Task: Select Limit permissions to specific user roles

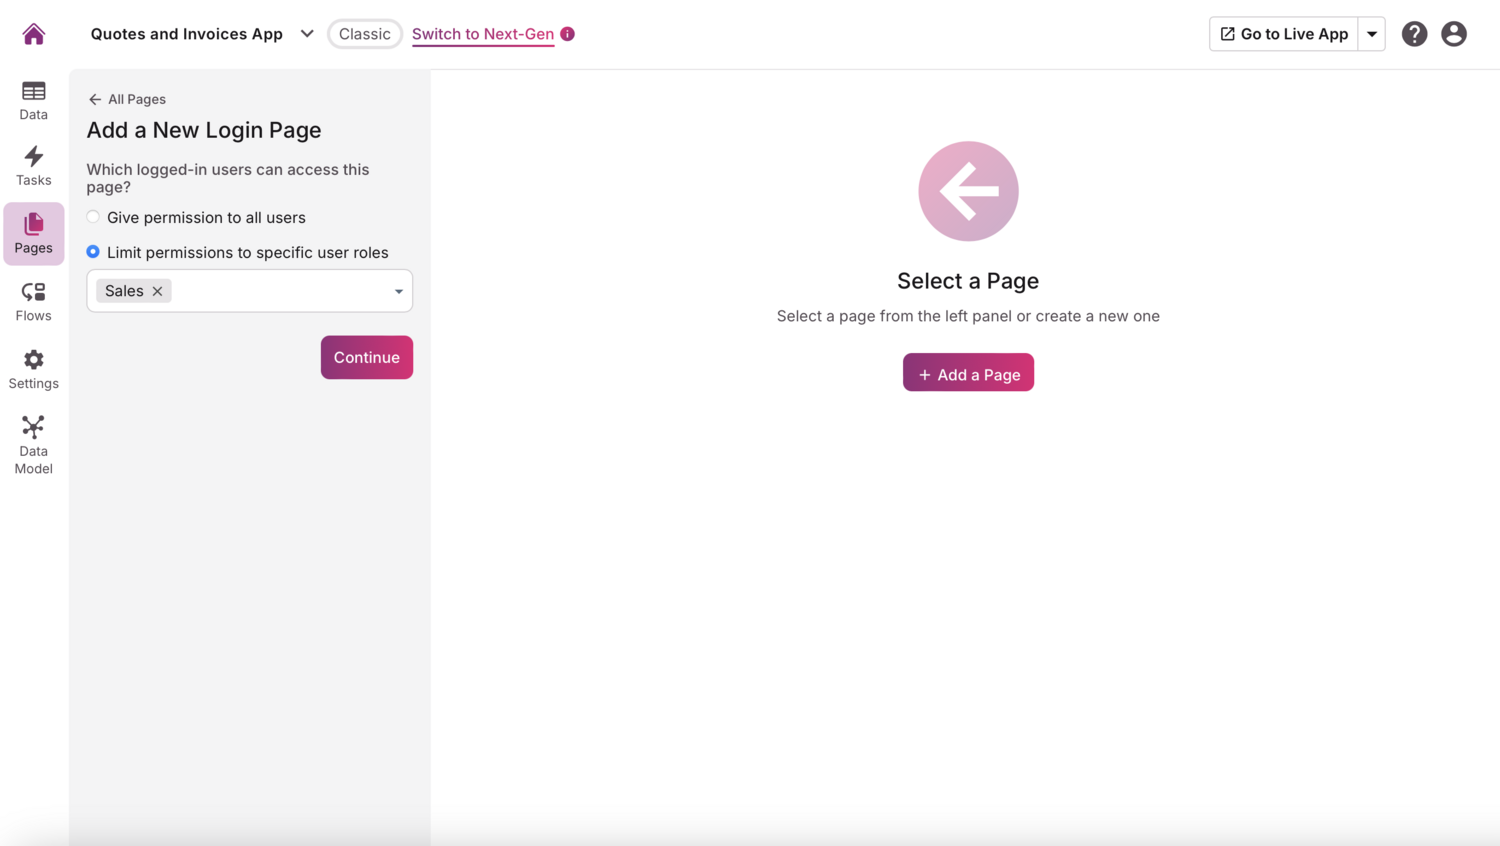Action: point(93,252)
